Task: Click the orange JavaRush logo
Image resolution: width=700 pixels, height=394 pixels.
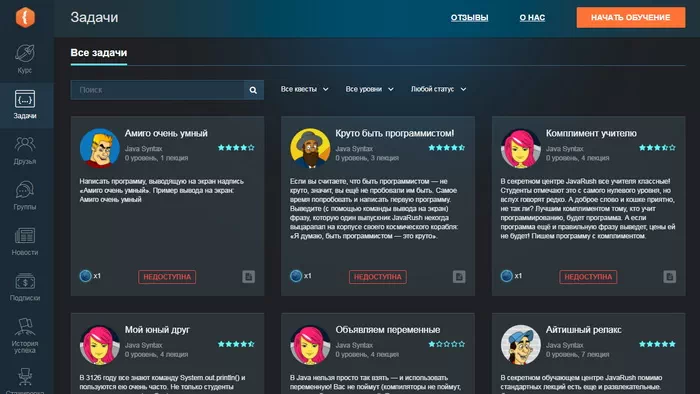Action: click(25, 17)
